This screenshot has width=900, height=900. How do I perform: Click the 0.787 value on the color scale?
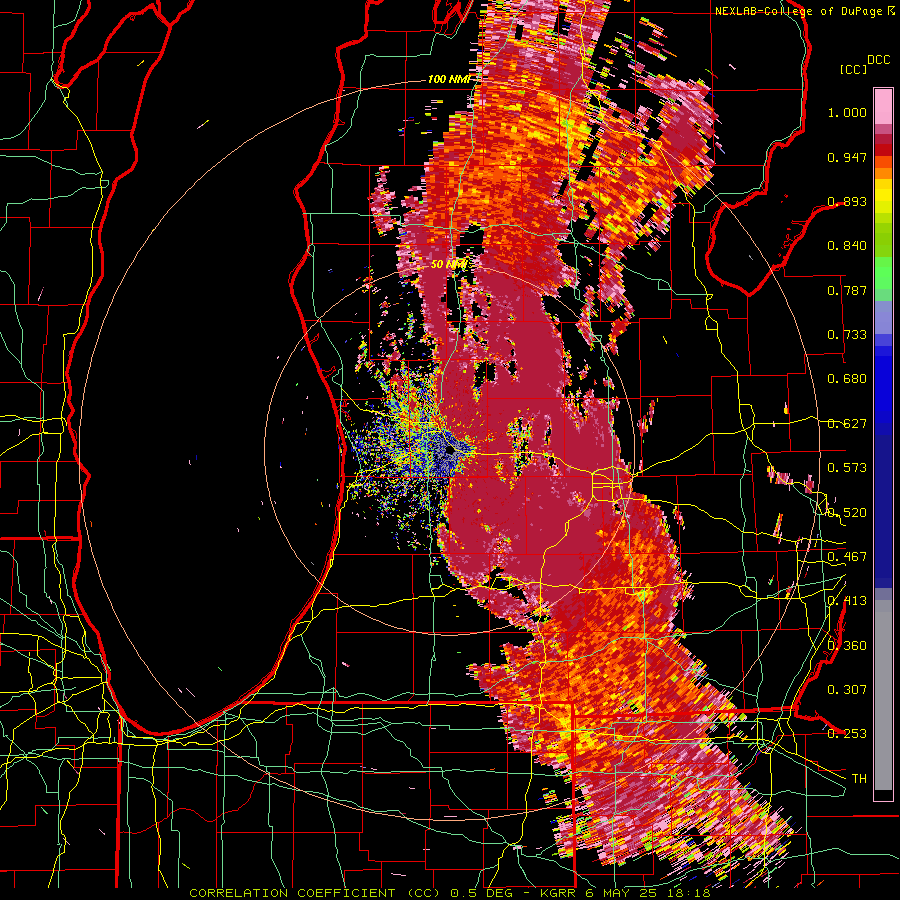point(847,290)
